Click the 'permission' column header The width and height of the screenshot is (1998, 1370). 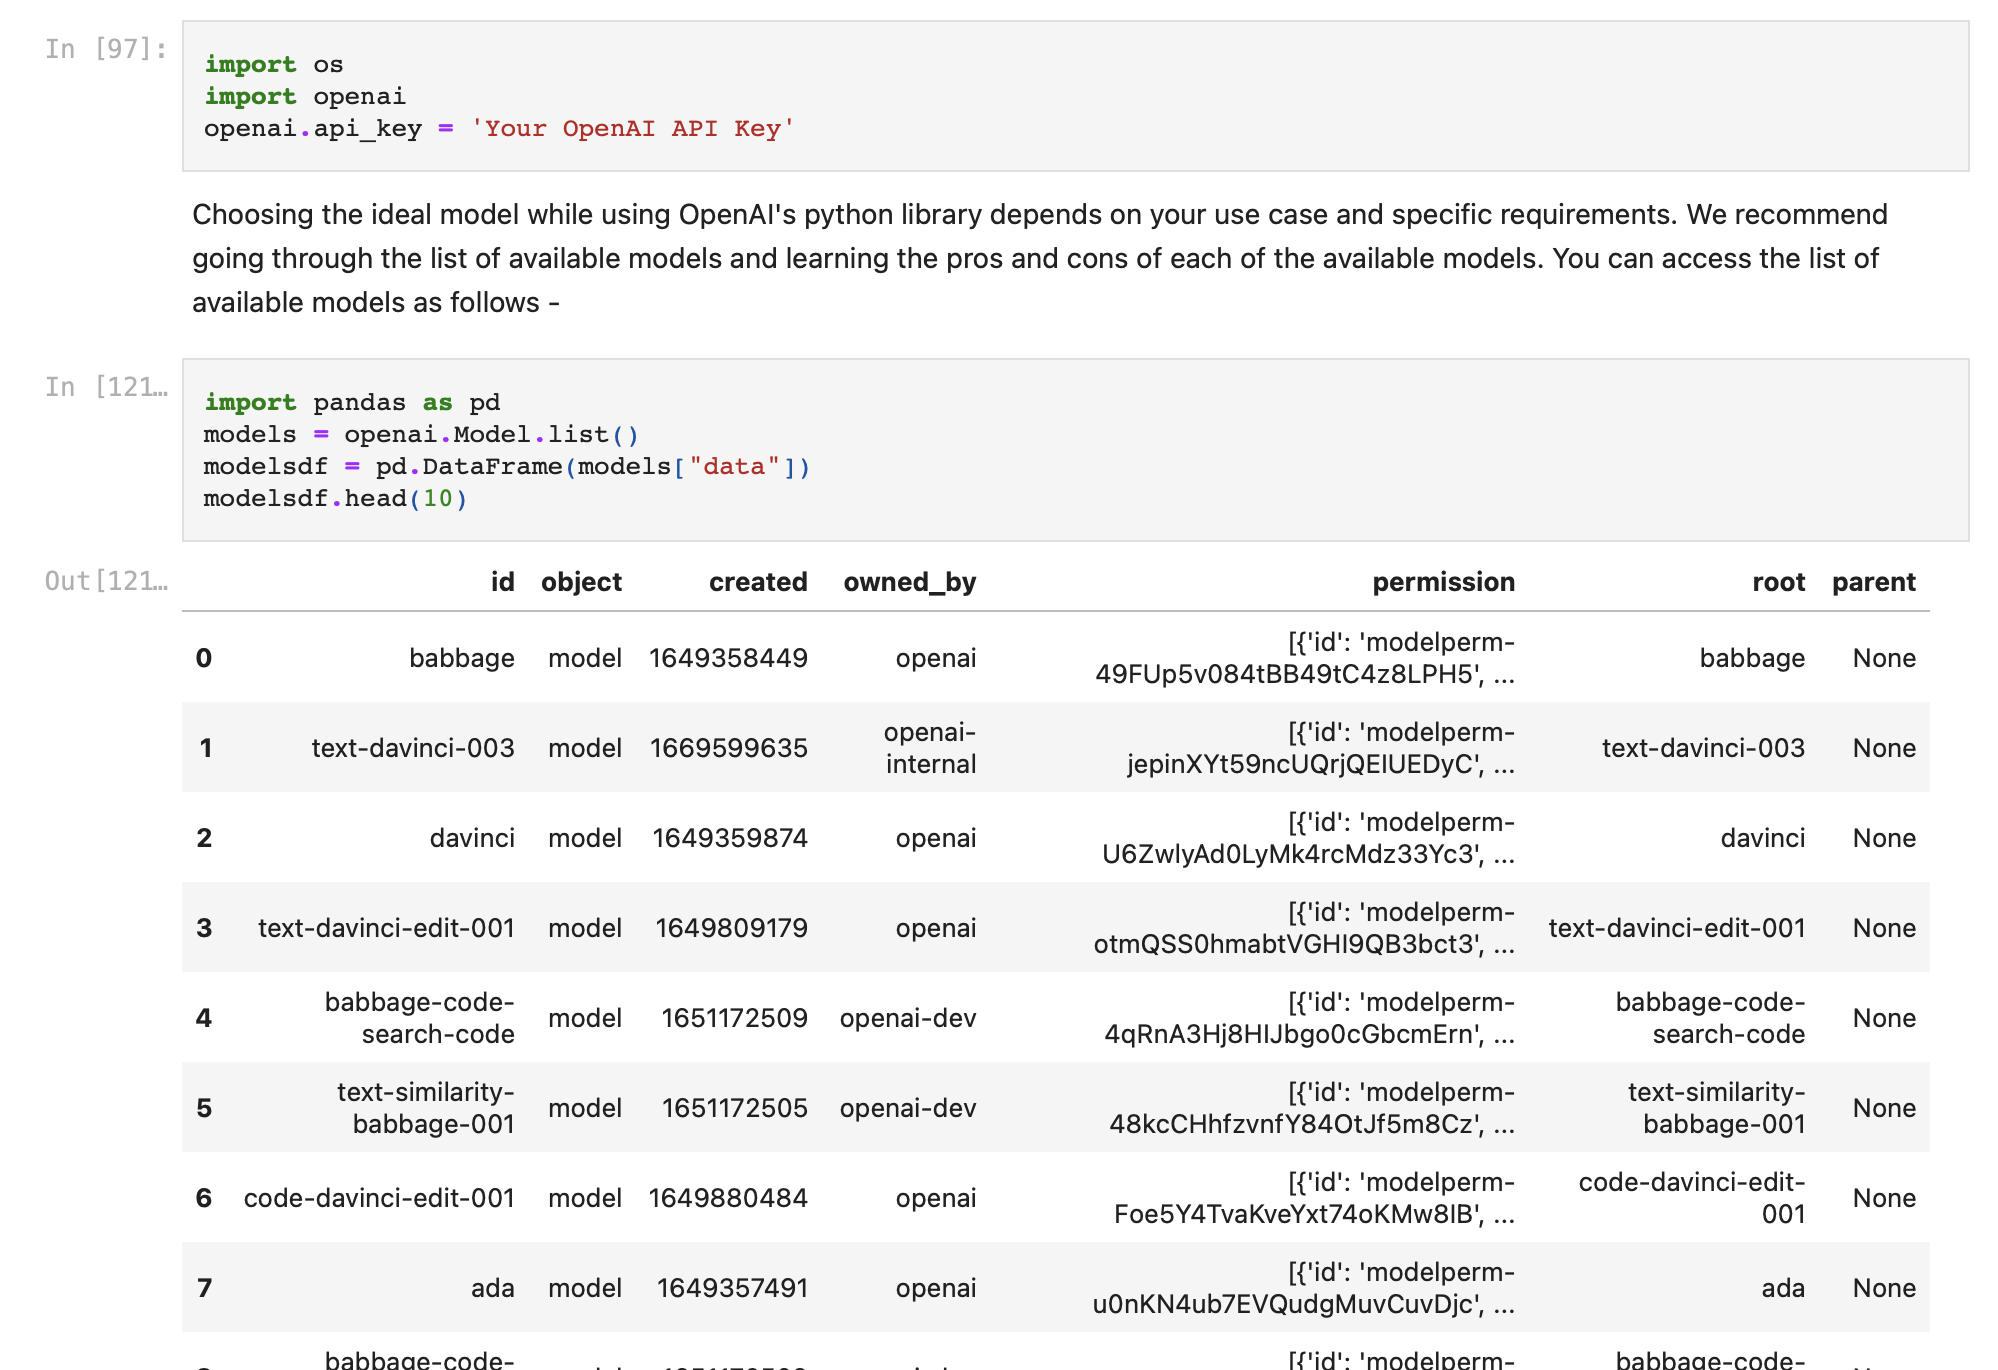coord(1442,582)
